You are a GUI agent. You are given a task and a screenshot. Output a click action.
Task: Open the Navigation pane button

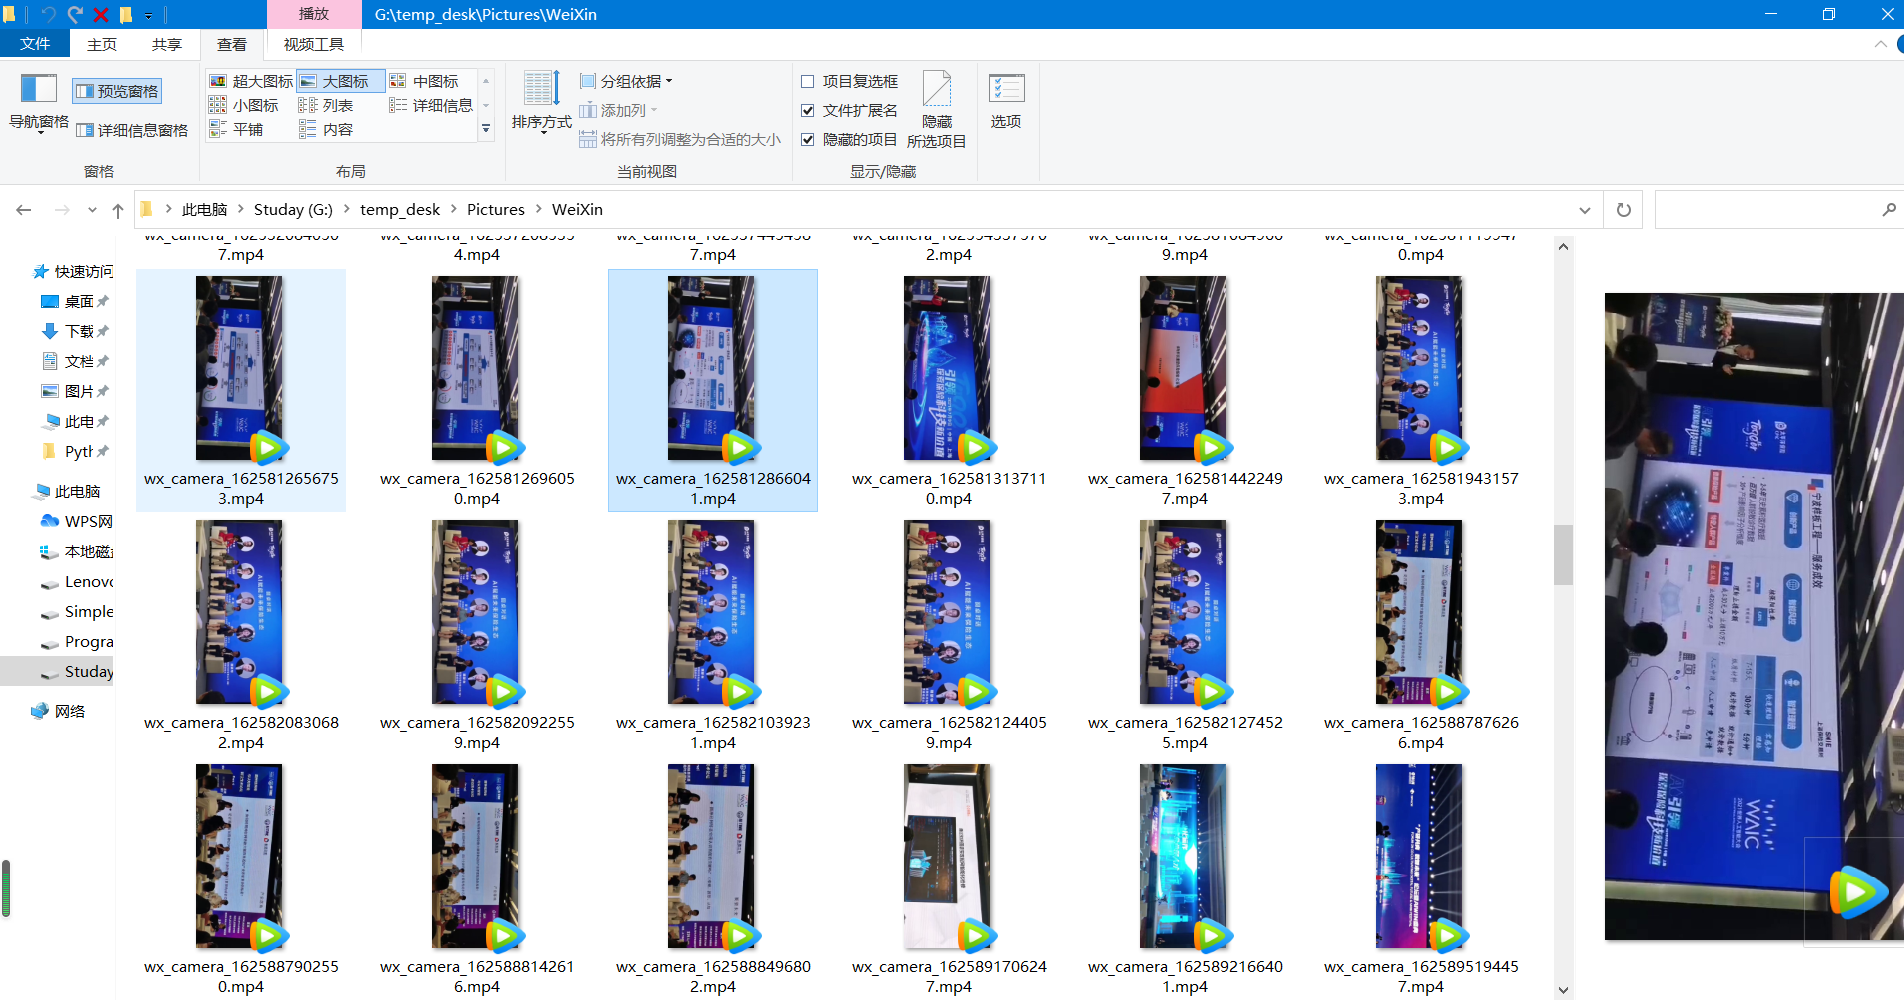pos(39,102)
